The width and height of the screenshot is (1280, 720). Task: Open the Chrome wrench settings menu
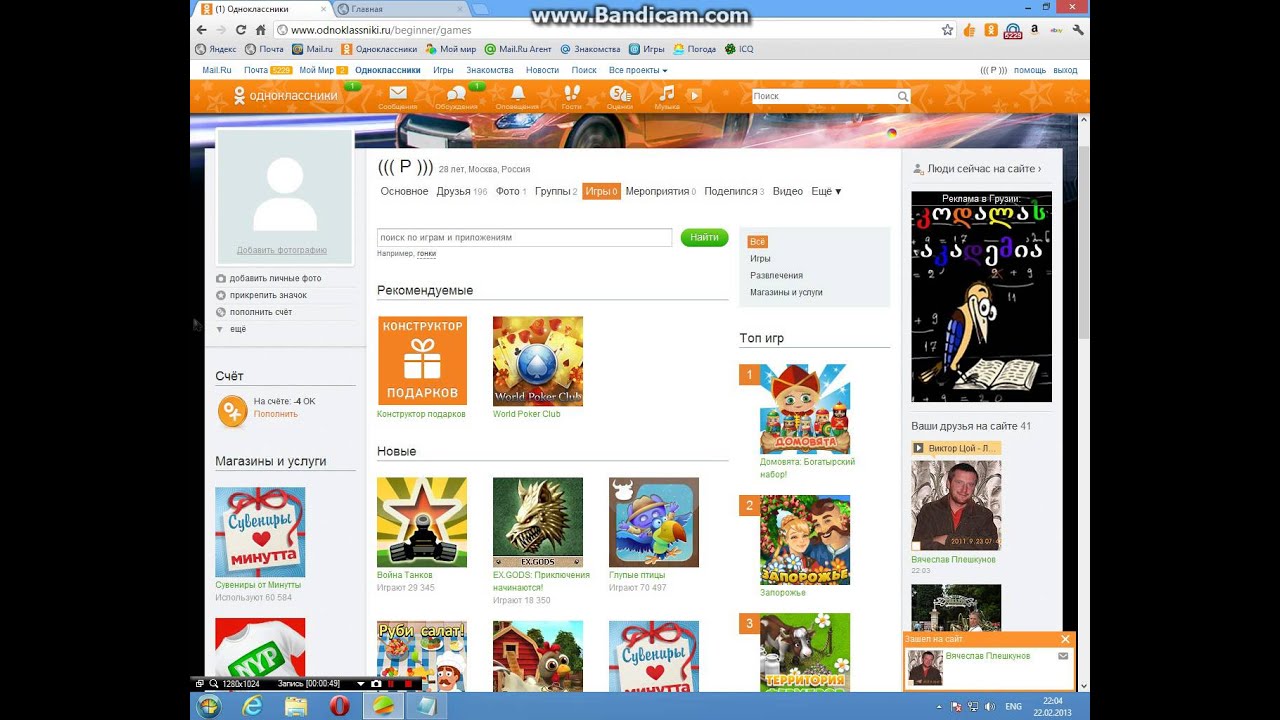(x=1078, y=30)
